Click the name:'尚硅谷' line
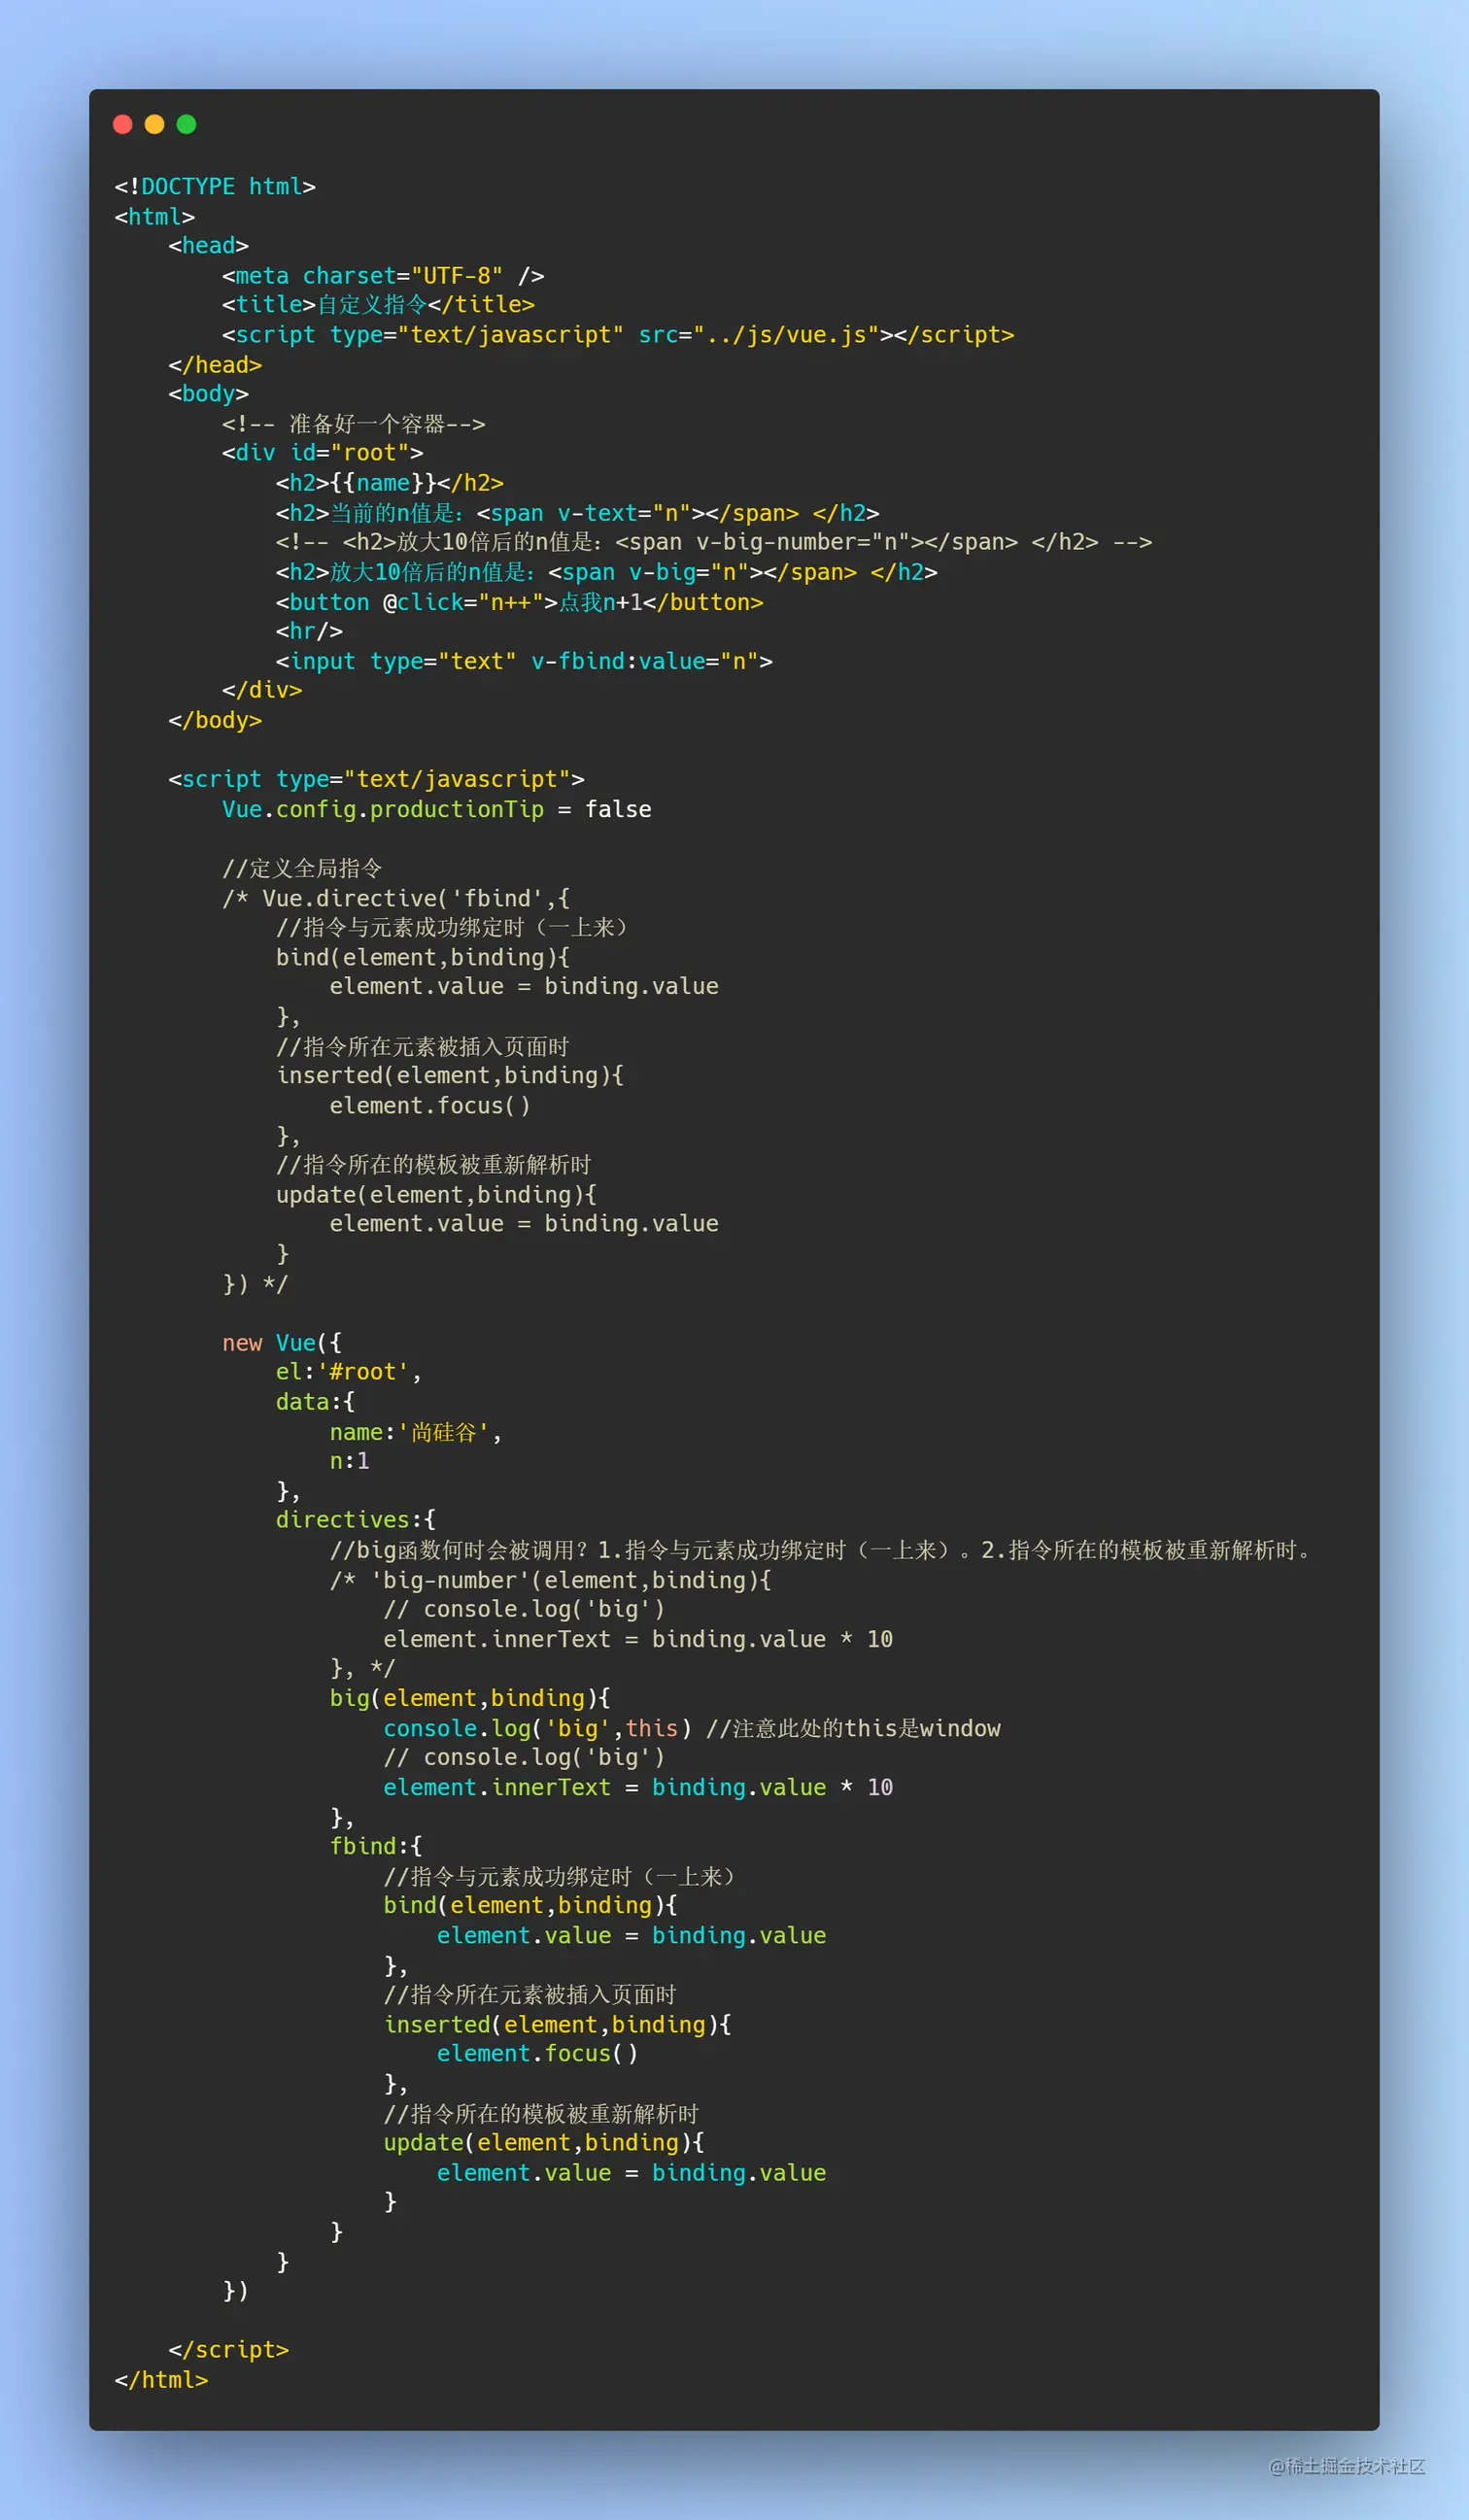 click(x=416, y=1432)
